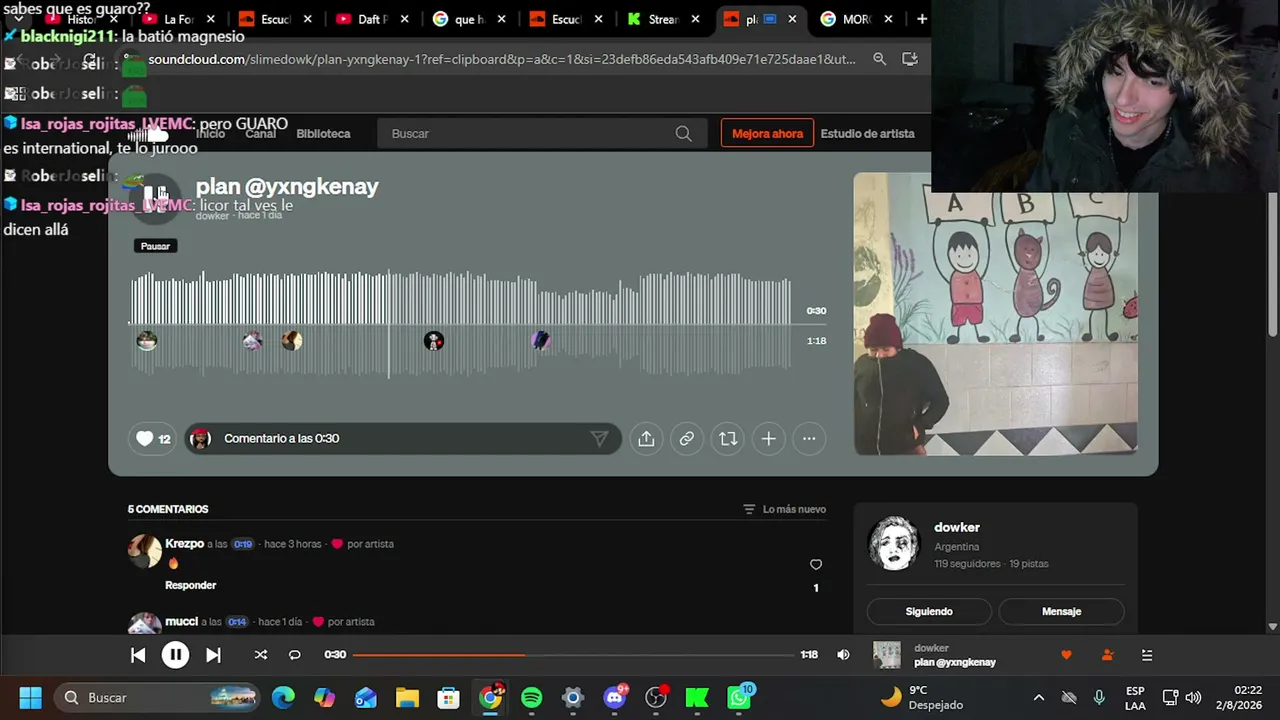Reply to Krezpo's comment with Responder

(x=190, y=585)
